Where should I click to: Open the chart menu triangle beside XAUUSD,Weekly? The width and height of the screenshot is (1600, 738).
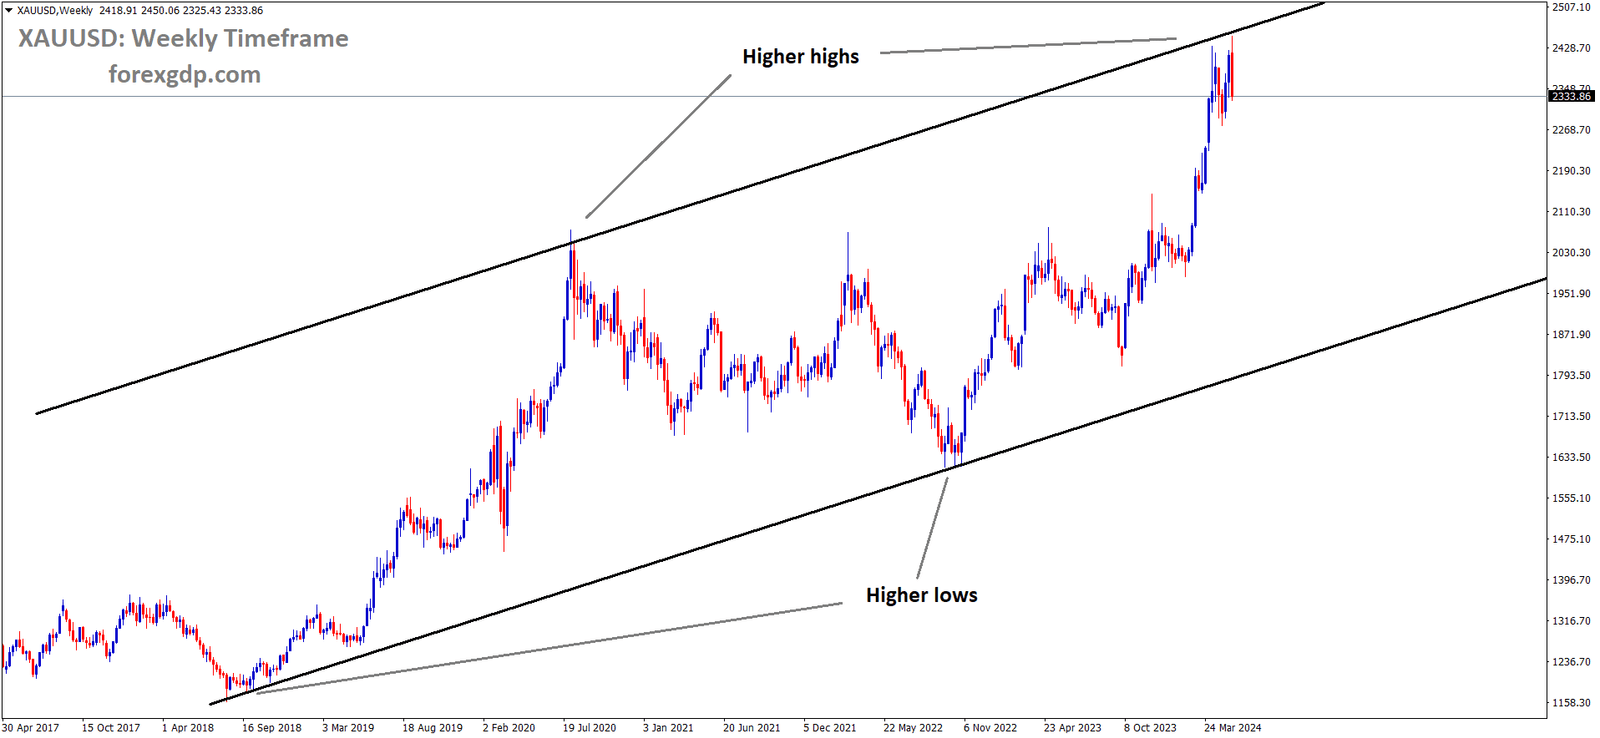tap(8, 11)
